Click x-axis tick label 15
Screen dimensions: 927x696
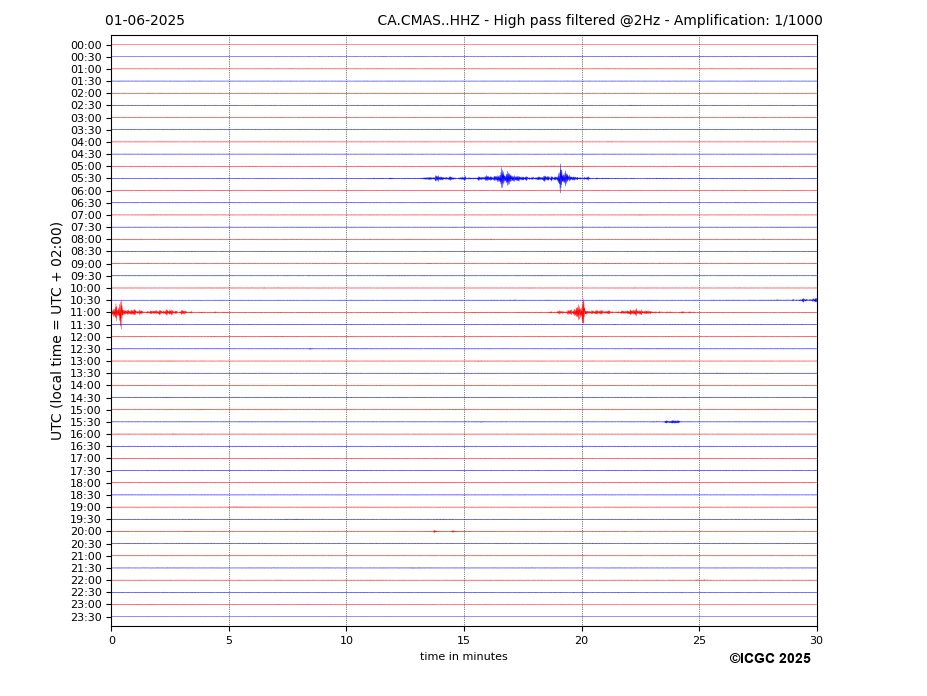tap(464, 640)
